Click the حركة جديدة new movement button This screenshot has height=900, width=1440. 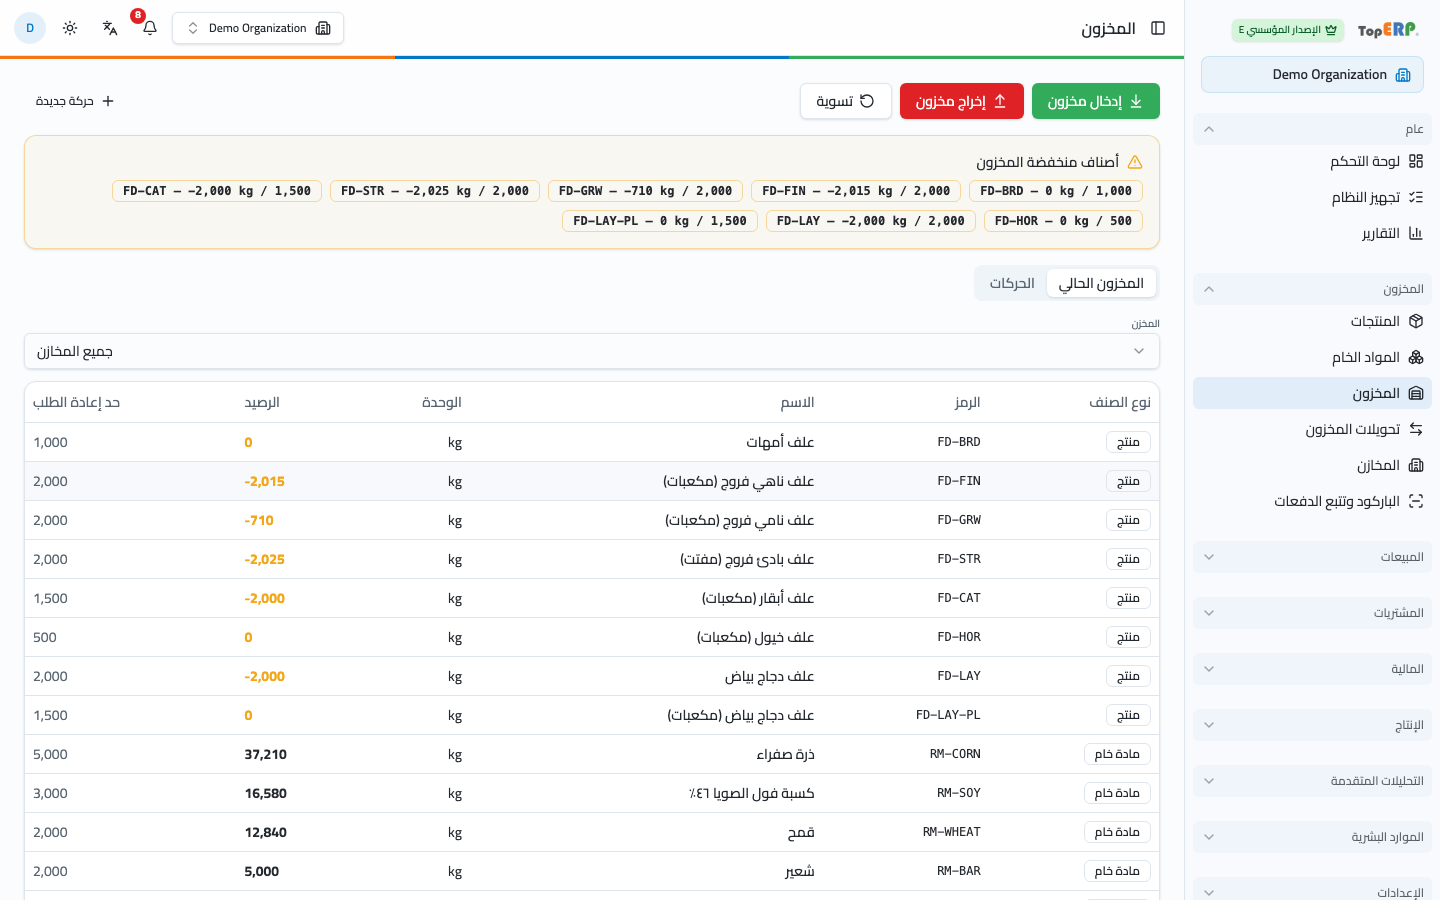click(x=75, y=101)
